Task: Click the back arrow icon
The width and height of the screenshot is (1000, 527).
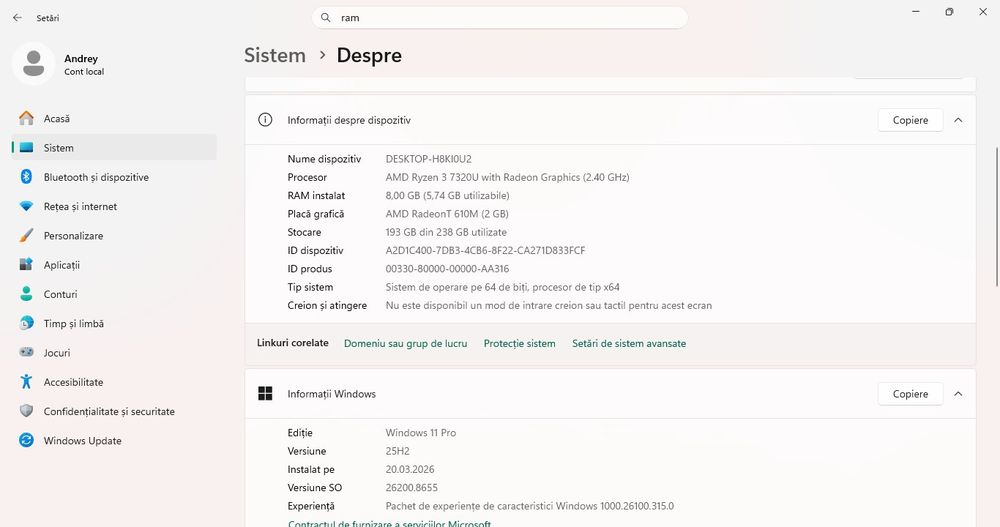Action: point(17,18)
